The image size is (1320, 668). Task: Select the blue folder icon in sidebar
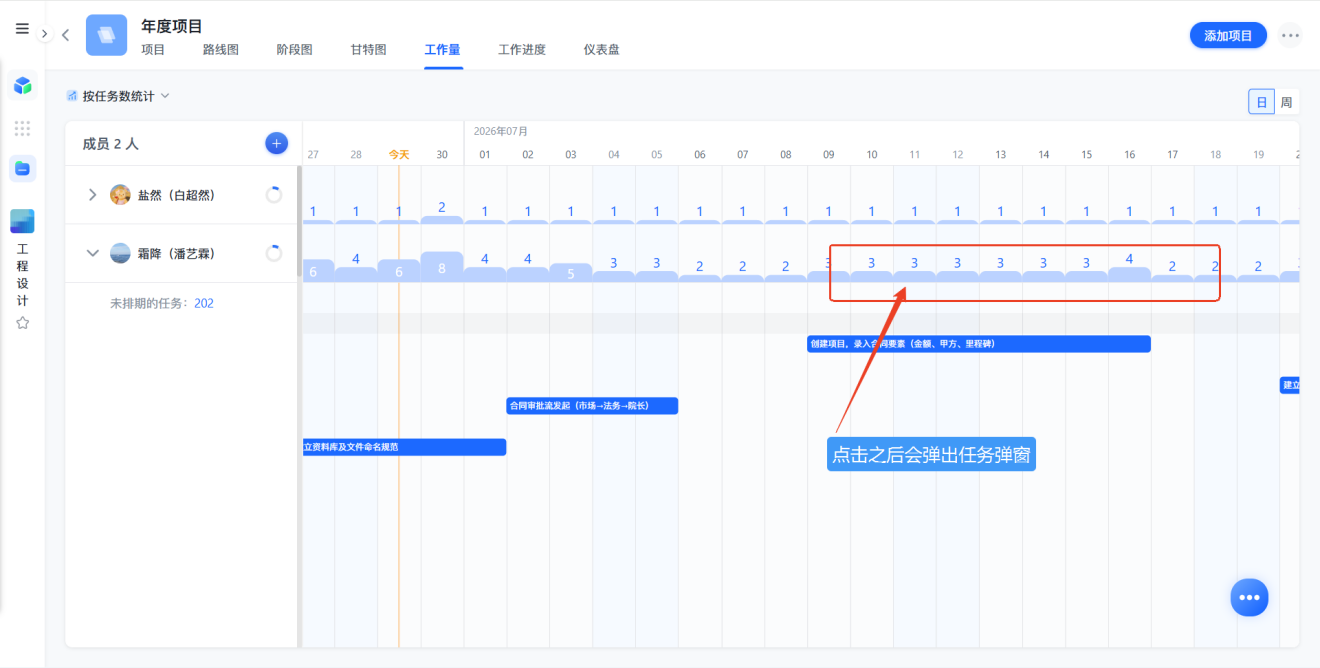pyautogui.click(x=22, y=169)
